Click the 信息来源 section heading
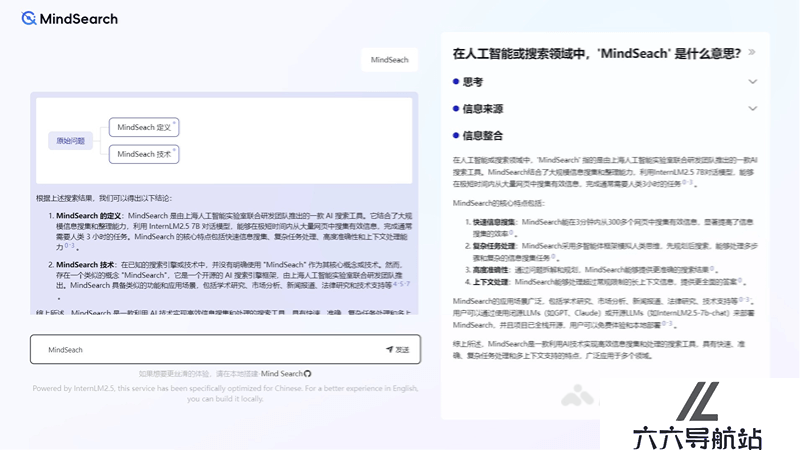The height and width of the screenshot is (450, 800). pyautogui.click(x=483, y=109)
